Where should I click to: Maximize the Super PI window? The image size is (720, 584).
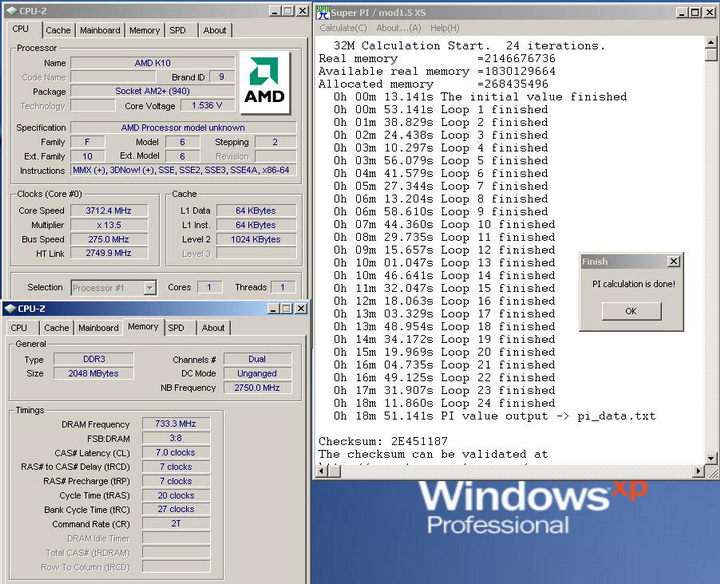(x=695, y=12)
